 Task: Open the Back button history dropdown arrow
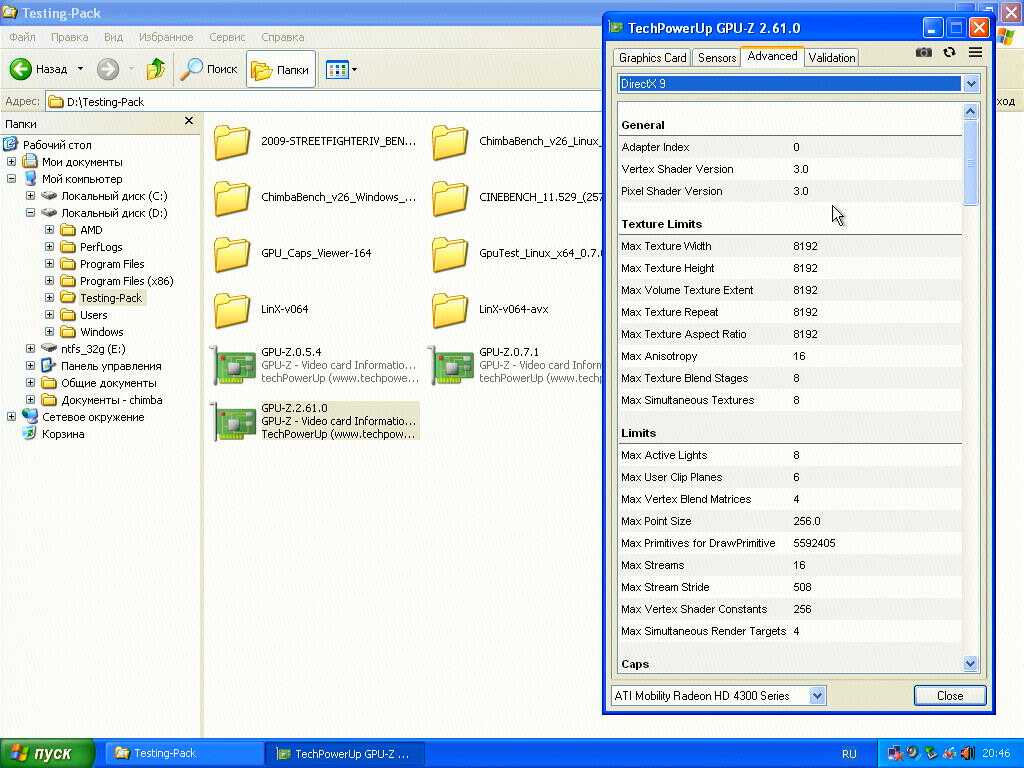point(80,69)
